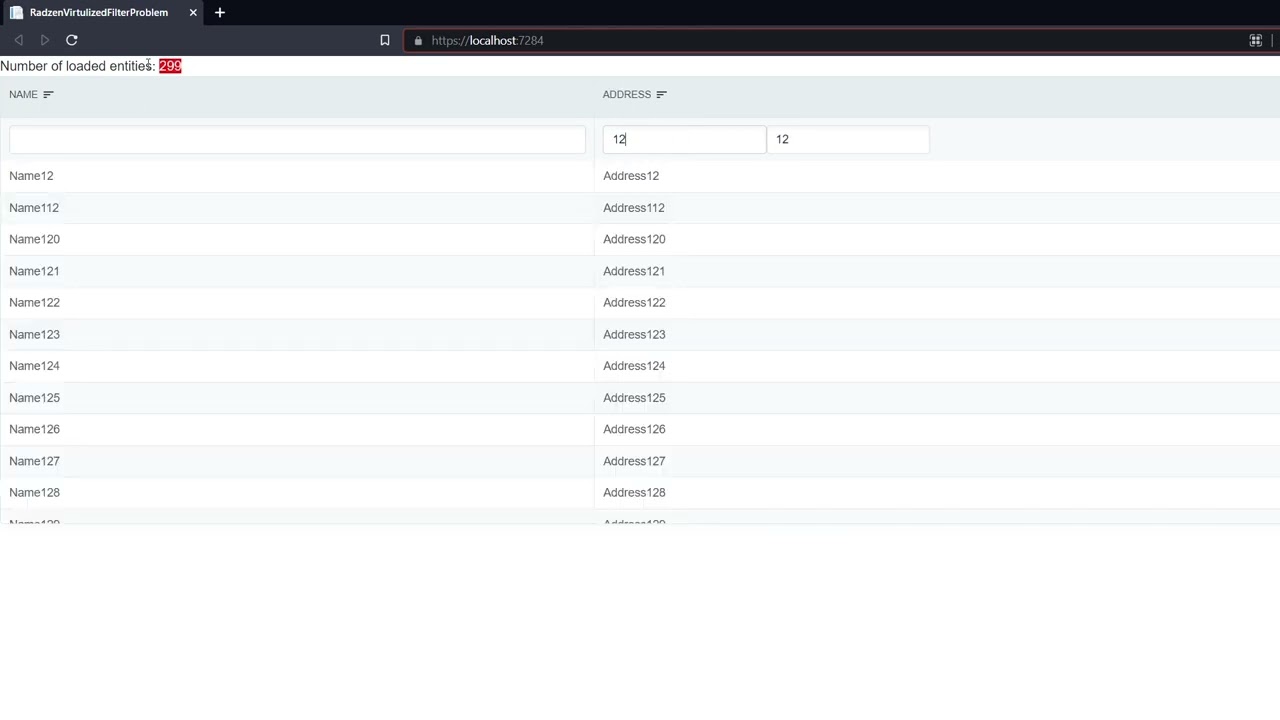This screenshot has height=720, width=1280.
Task: Click the Address121 cell
Action: (x=937, y=271)
